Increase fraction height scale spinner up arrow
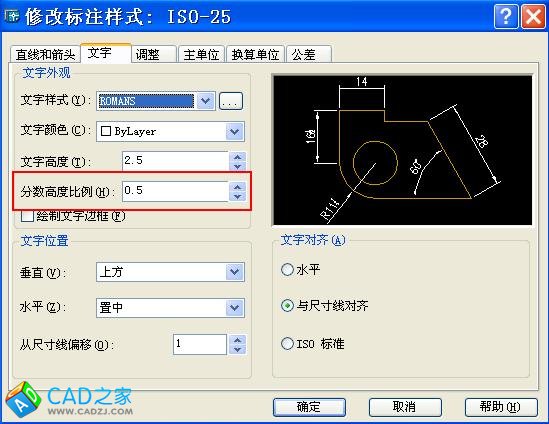549x424 pixels. click(238, 187)
